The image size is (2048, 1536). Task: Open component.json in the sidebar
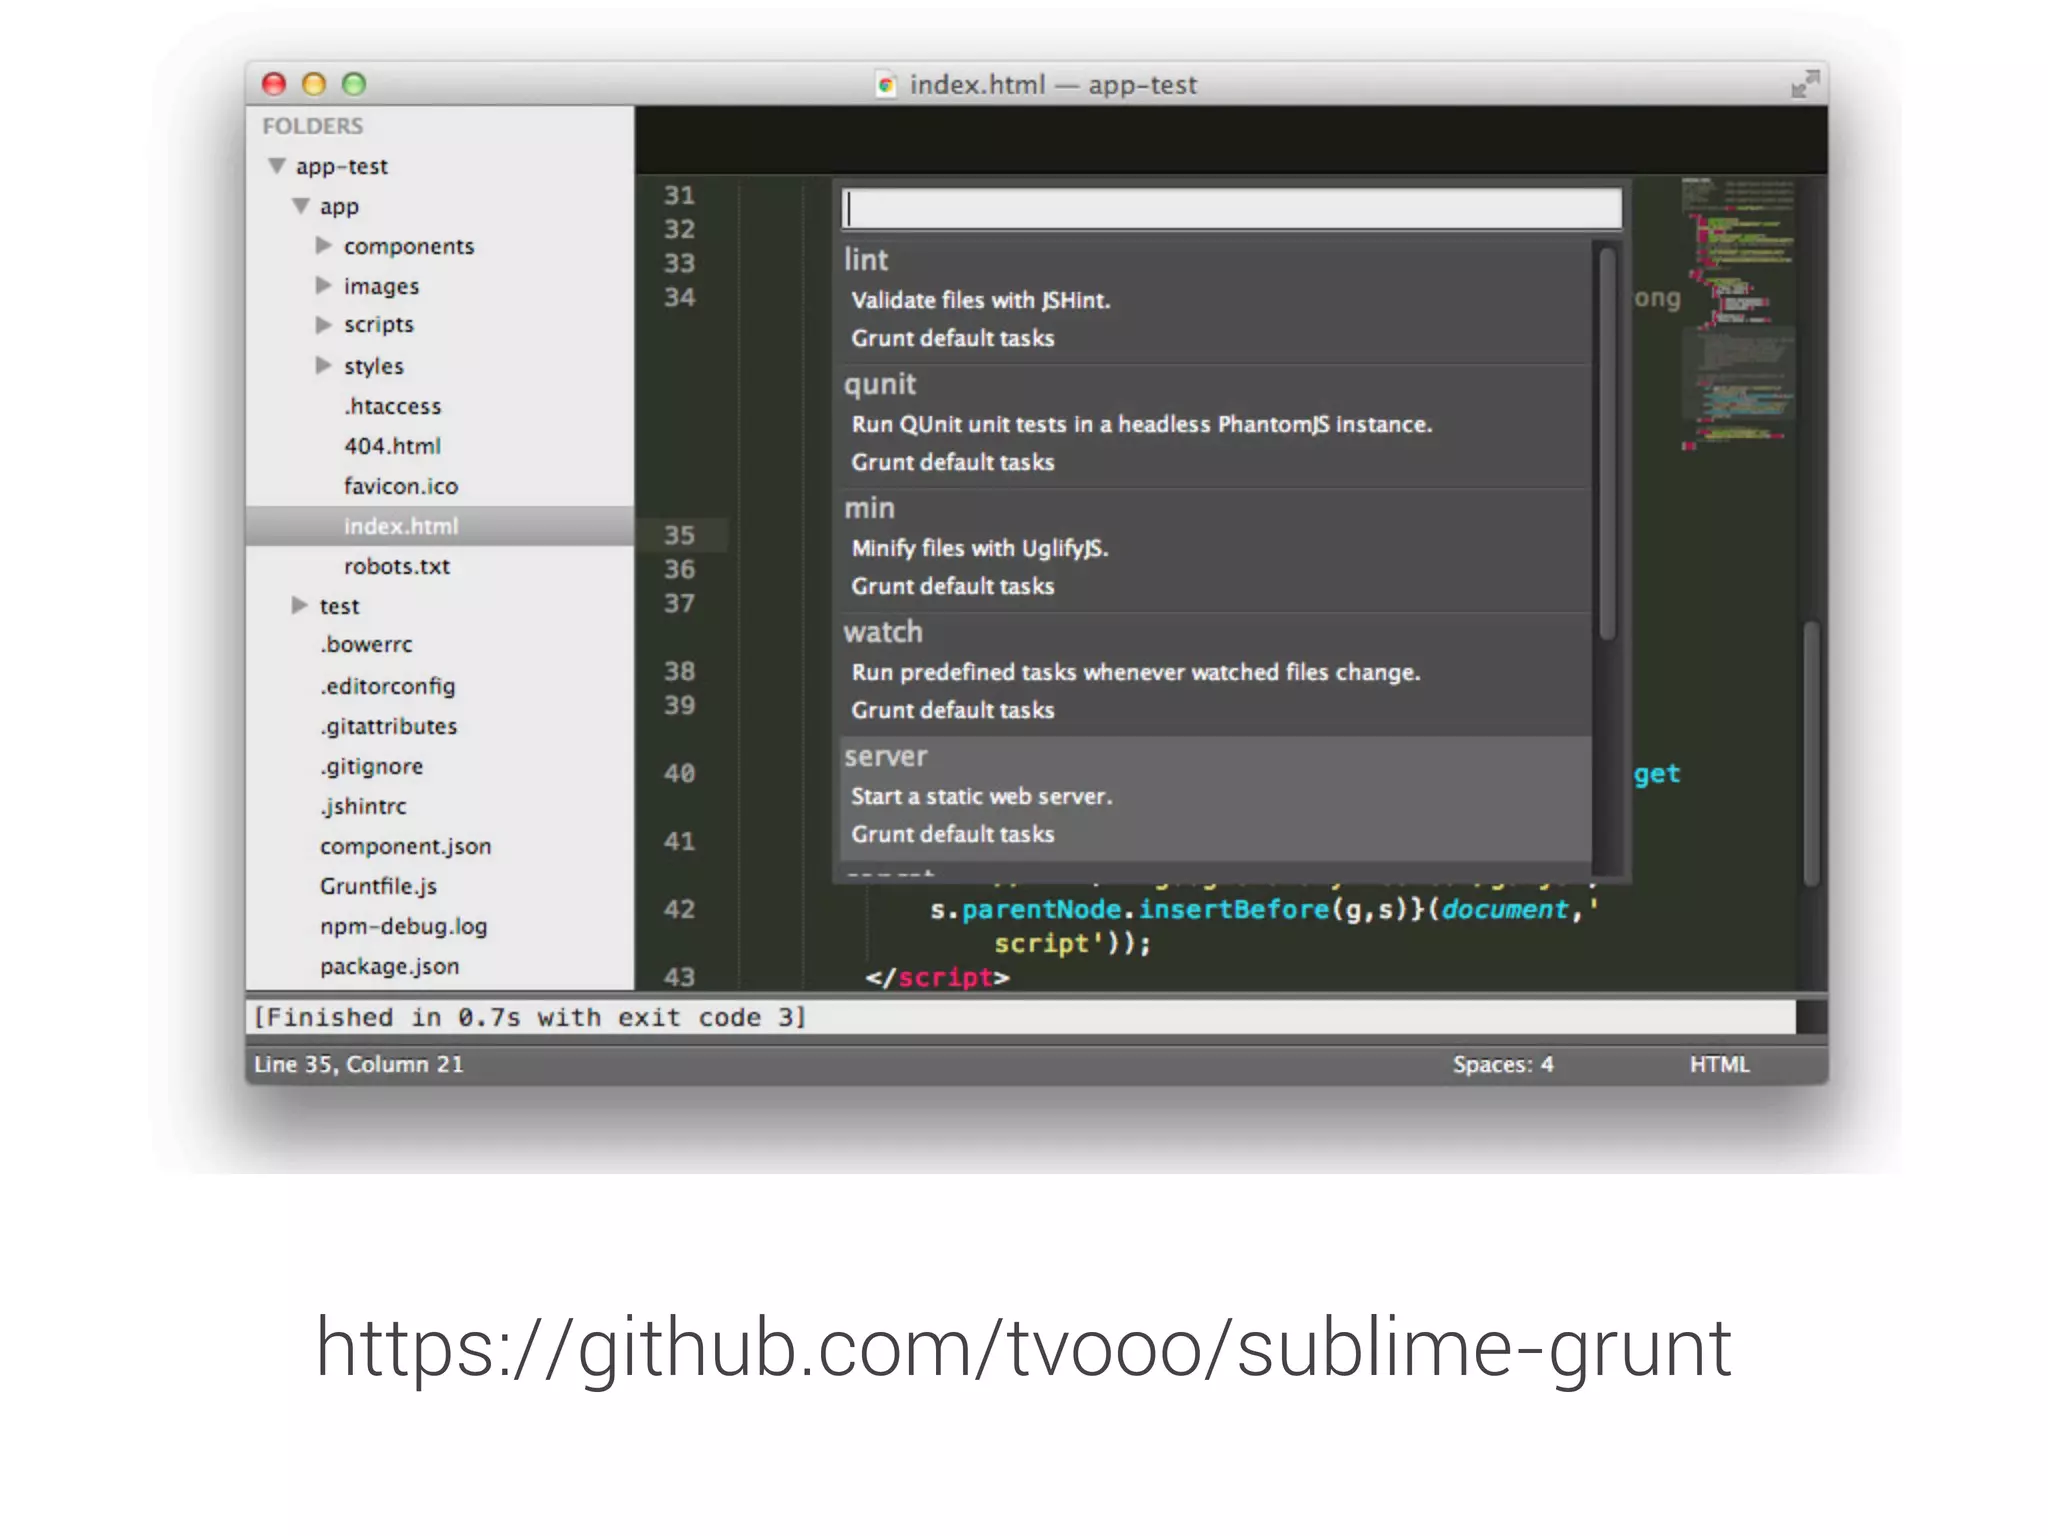tap(405, 846)
